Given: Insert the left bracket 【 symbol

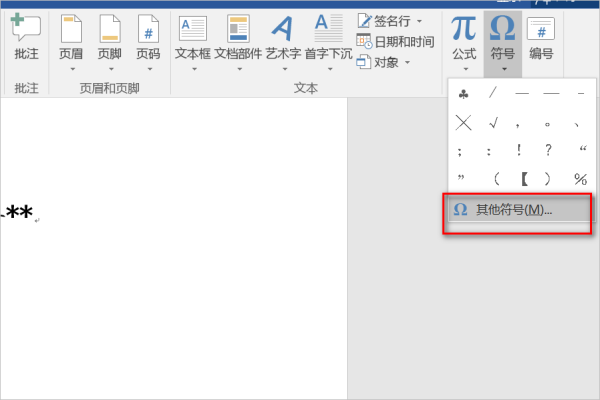Looking at the screenshot, I should click(x=525, y=179).
